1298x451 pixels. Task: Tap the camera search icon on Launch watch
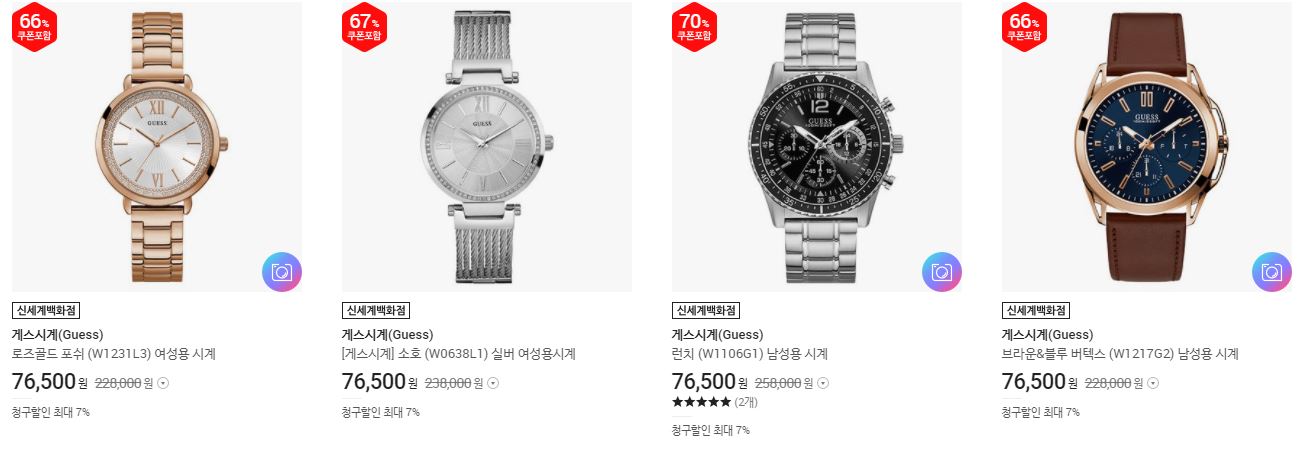pos(942,271)
